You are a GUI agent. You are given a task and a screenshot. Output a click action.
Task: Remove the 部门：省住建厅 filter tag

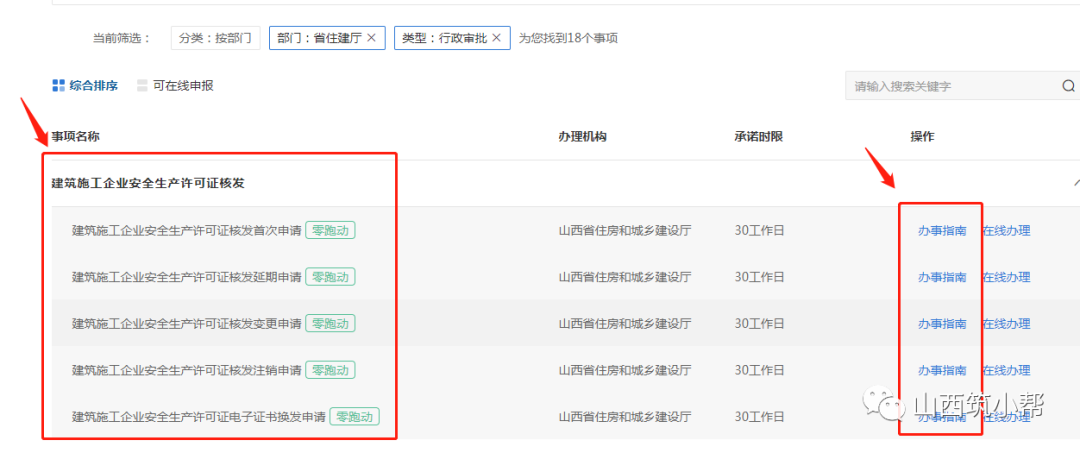pos(371,38)
